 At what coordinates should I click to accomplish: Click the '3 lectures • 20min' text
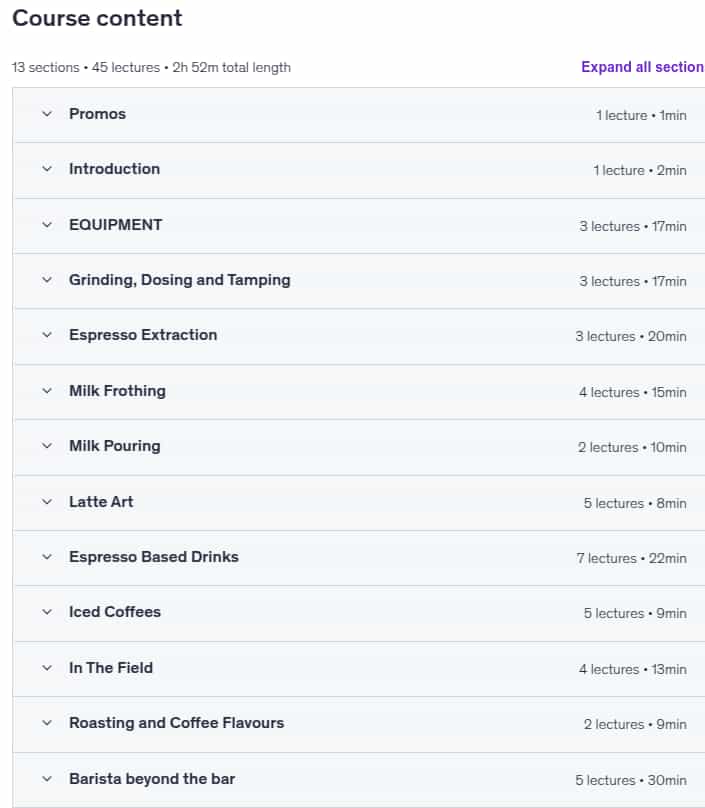pyautogui.click(x=631, y=337)
